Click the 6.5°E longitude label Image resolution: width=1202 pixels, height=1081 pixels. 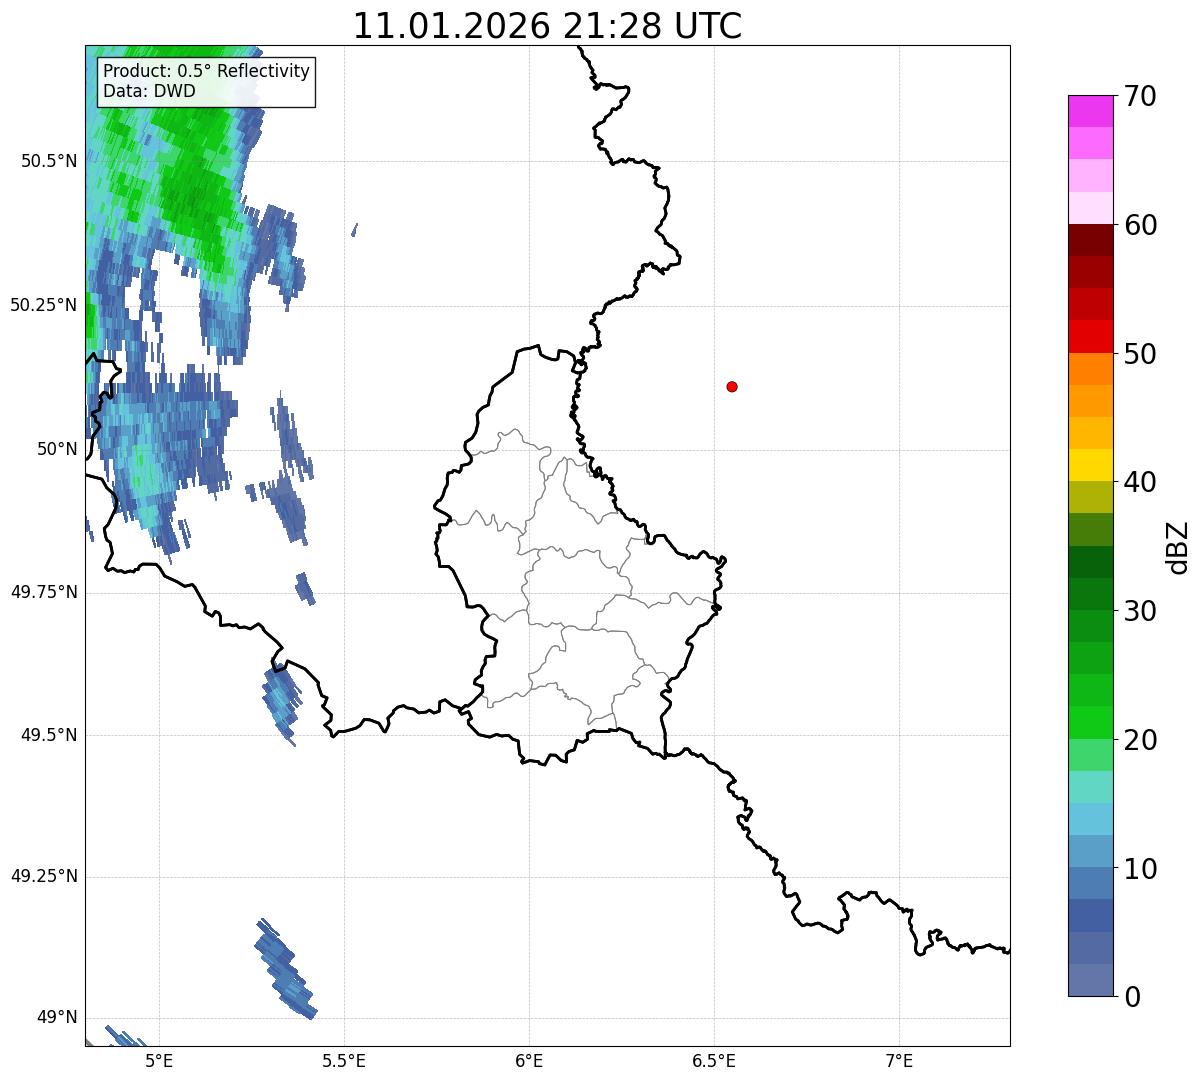pyautogui.click(x=714, y=1060)
